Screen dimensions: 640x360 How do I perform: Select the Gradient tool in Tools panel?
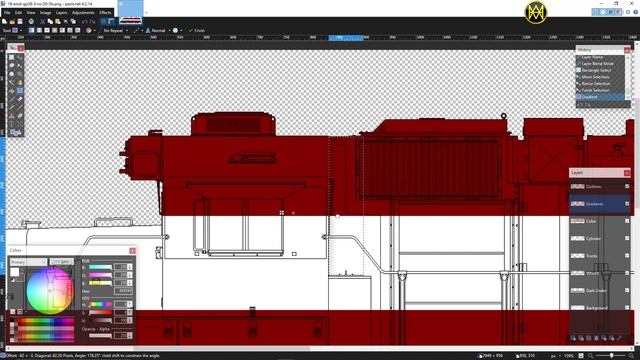[x=20, y=91]
